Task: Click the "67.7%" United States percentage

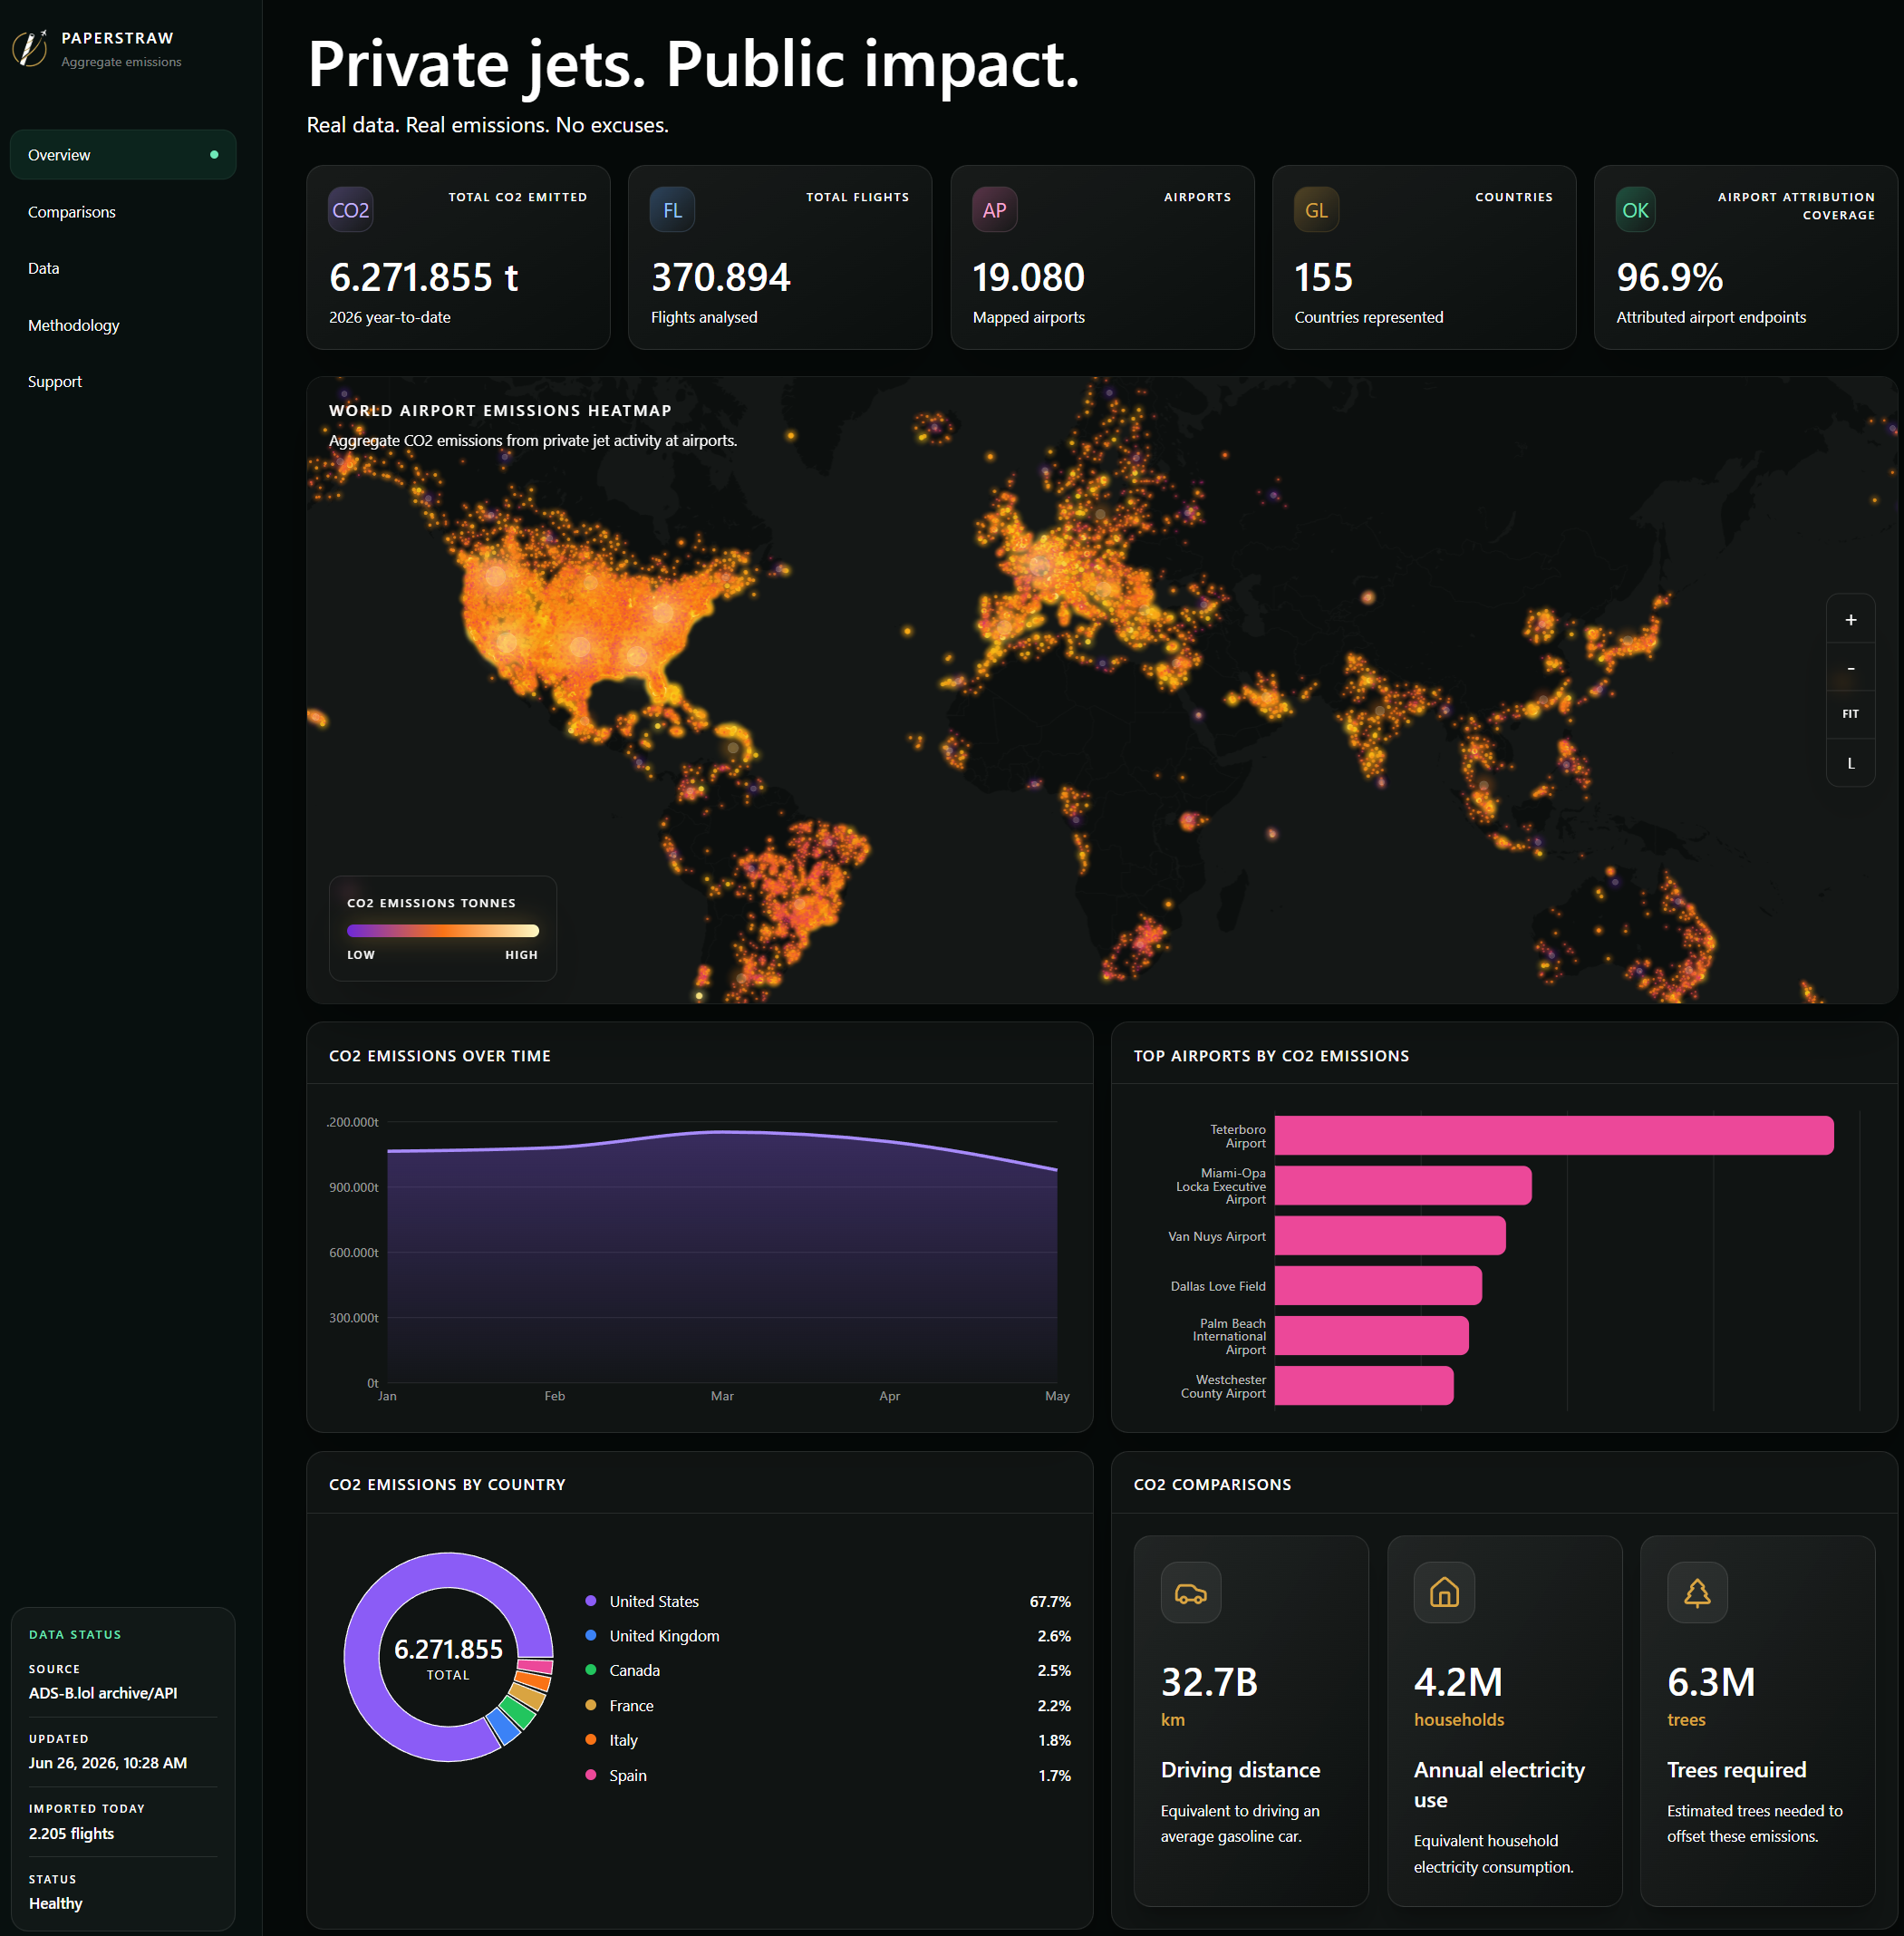Action: pyautogui.click(x=1050, y=1601)
